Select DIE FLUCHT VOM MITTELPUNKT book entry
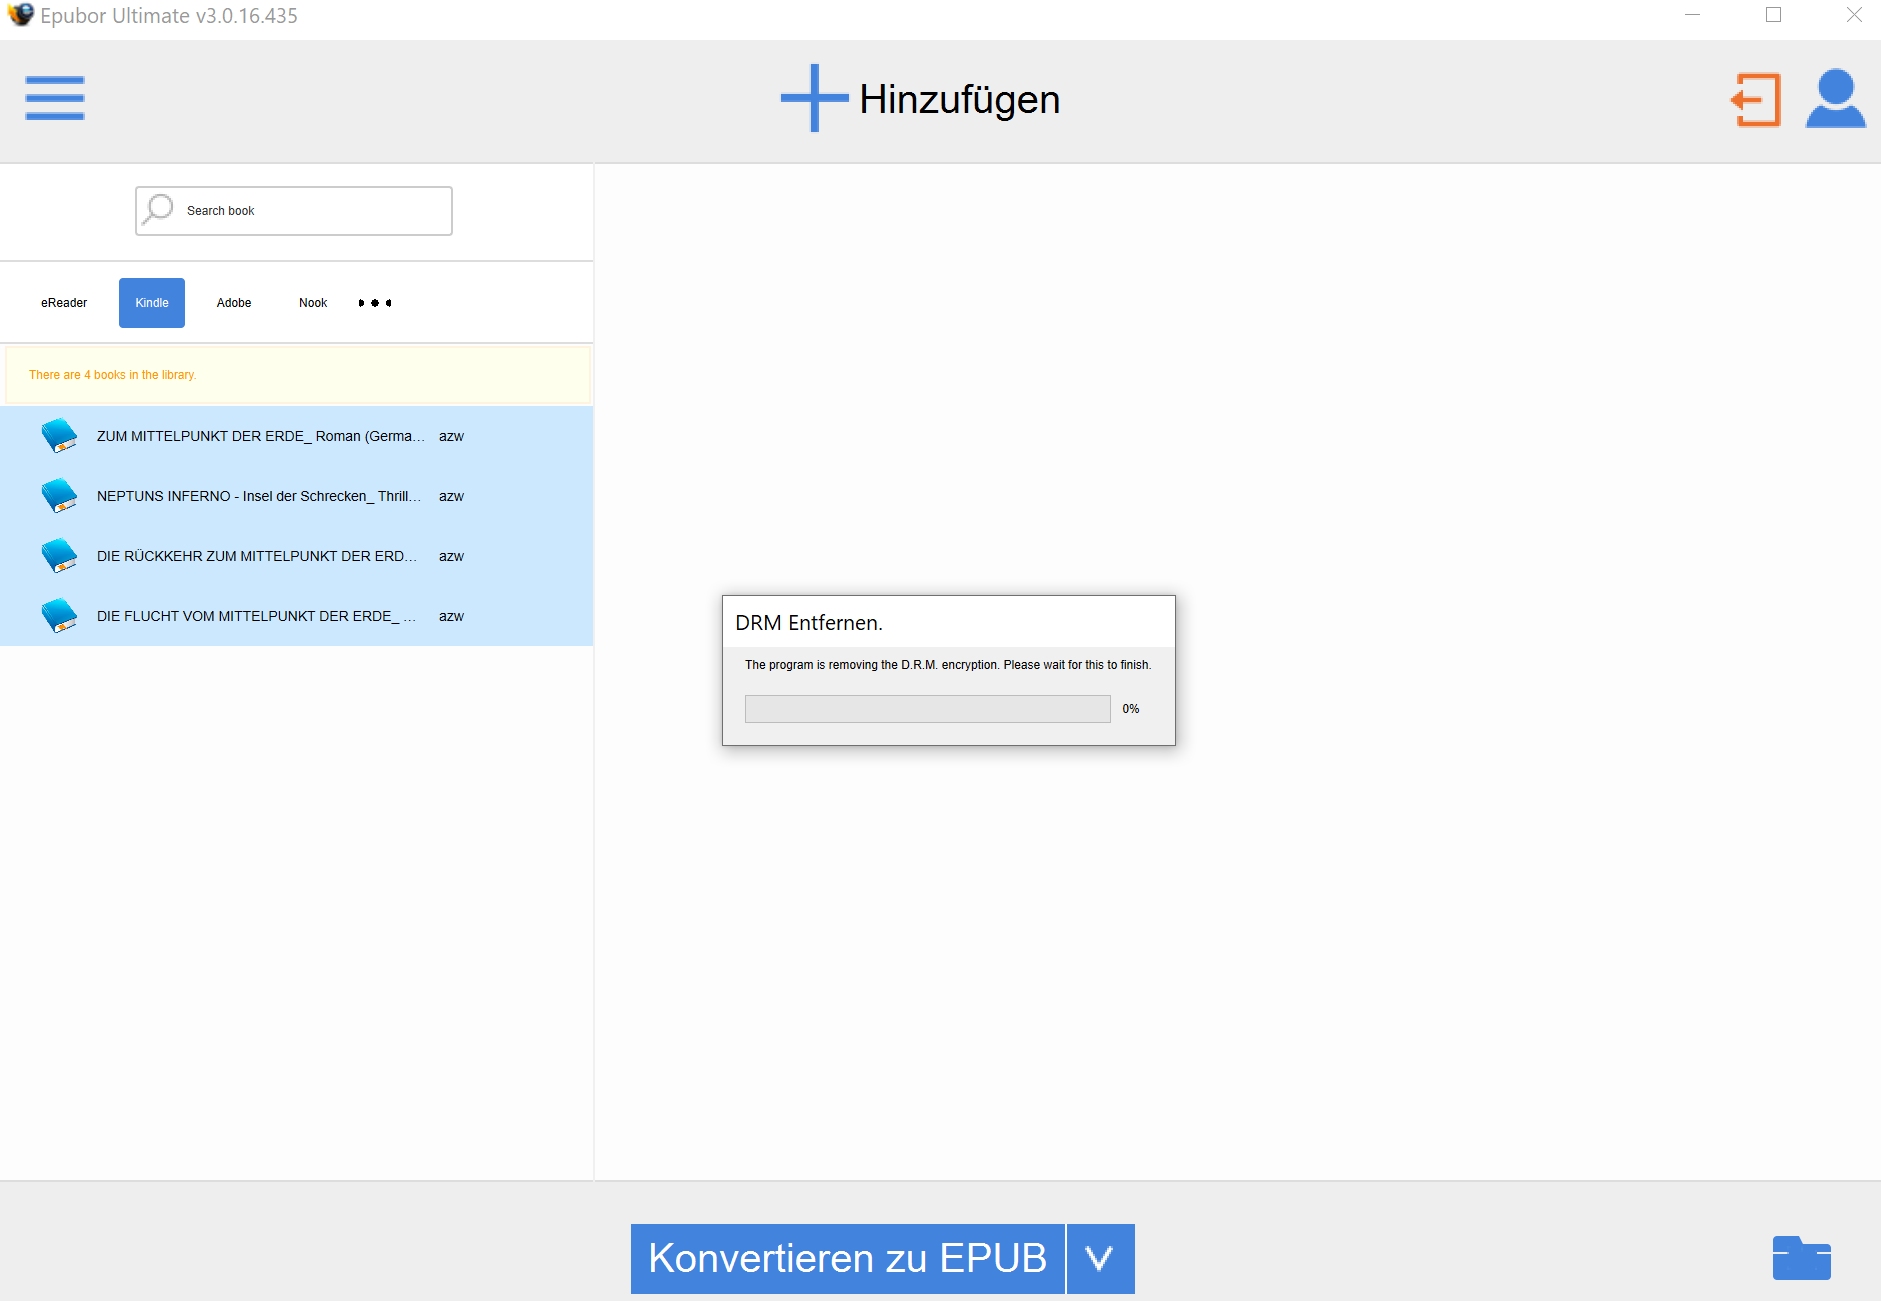The image size is (1881, 1301). tap(256, 616)
